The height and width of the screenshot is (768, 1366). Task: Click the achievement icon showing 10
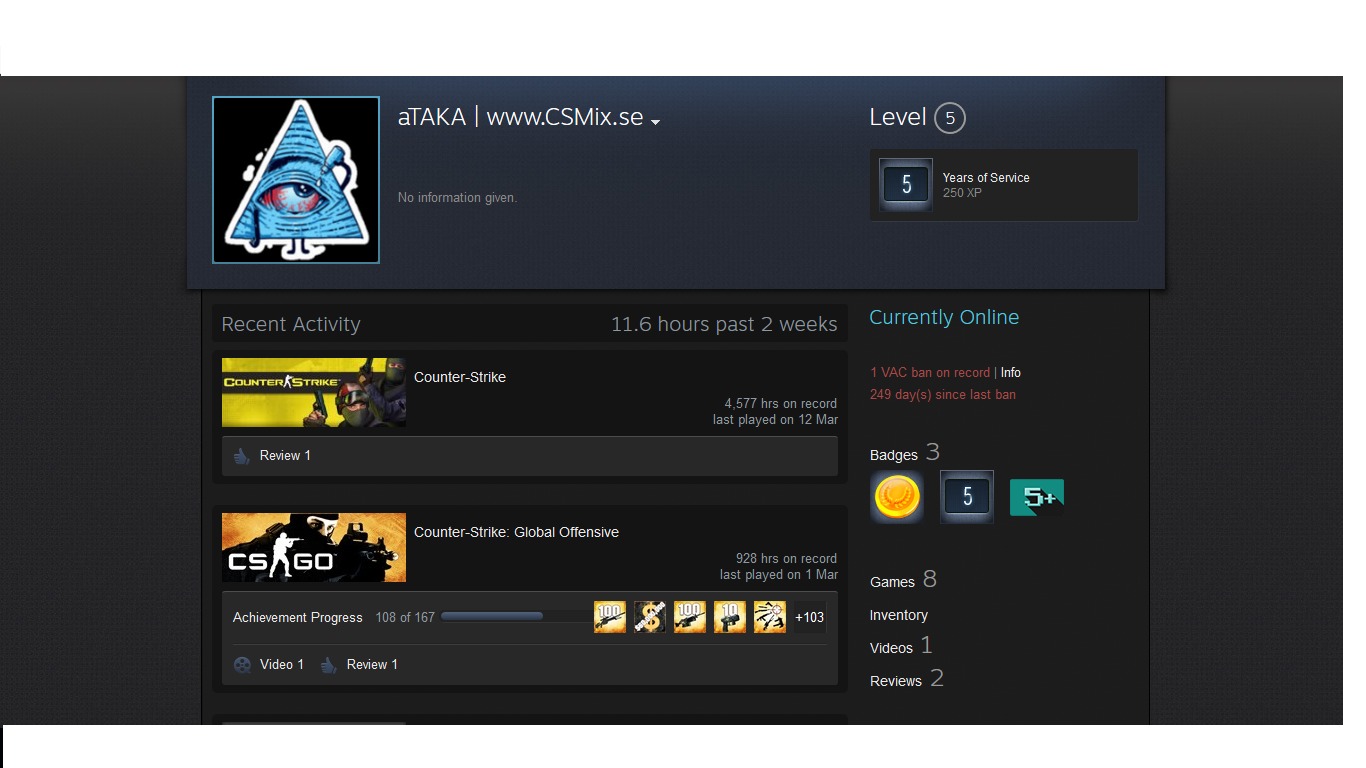pos(730,617)
